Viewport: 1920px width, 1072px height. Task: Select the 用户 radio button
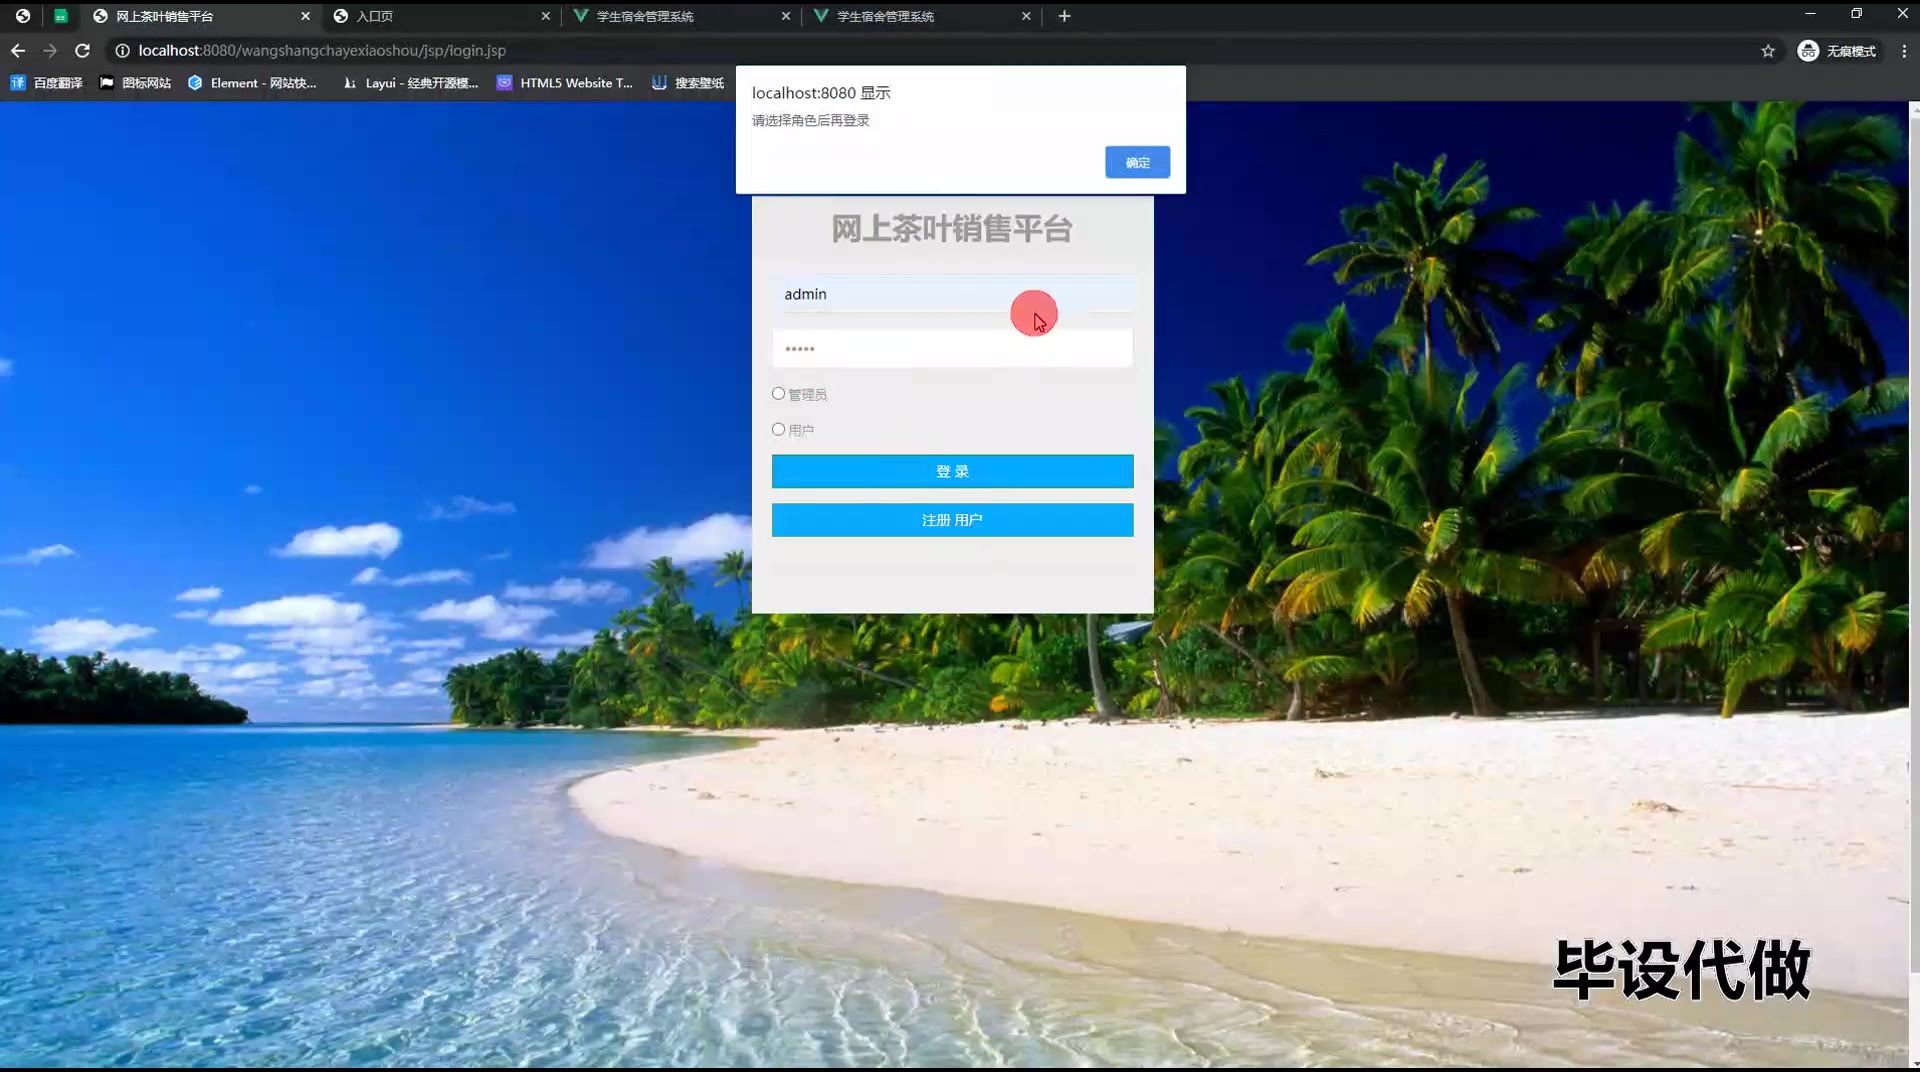pos(778,430)
